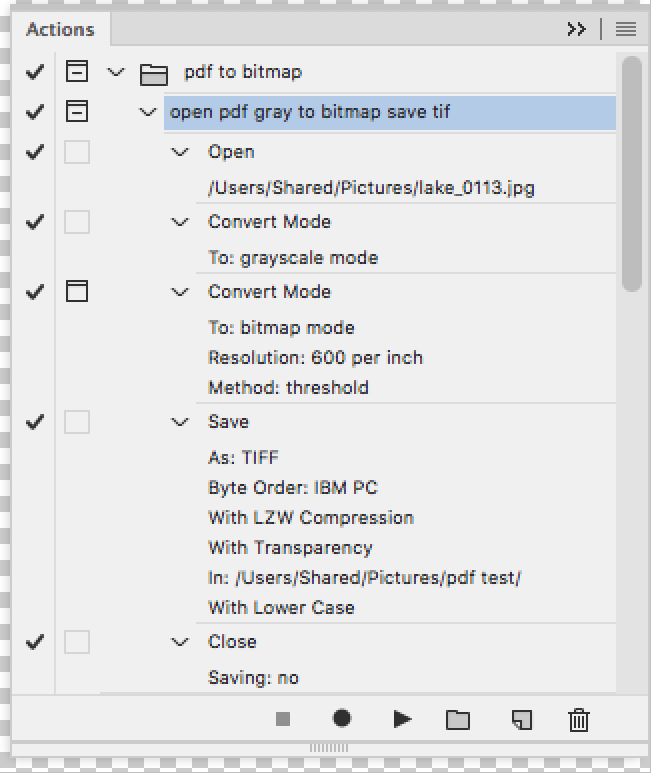Play the selected action
Image resolution: width=651 pixels, height=773 pixels.
(402, 719)
